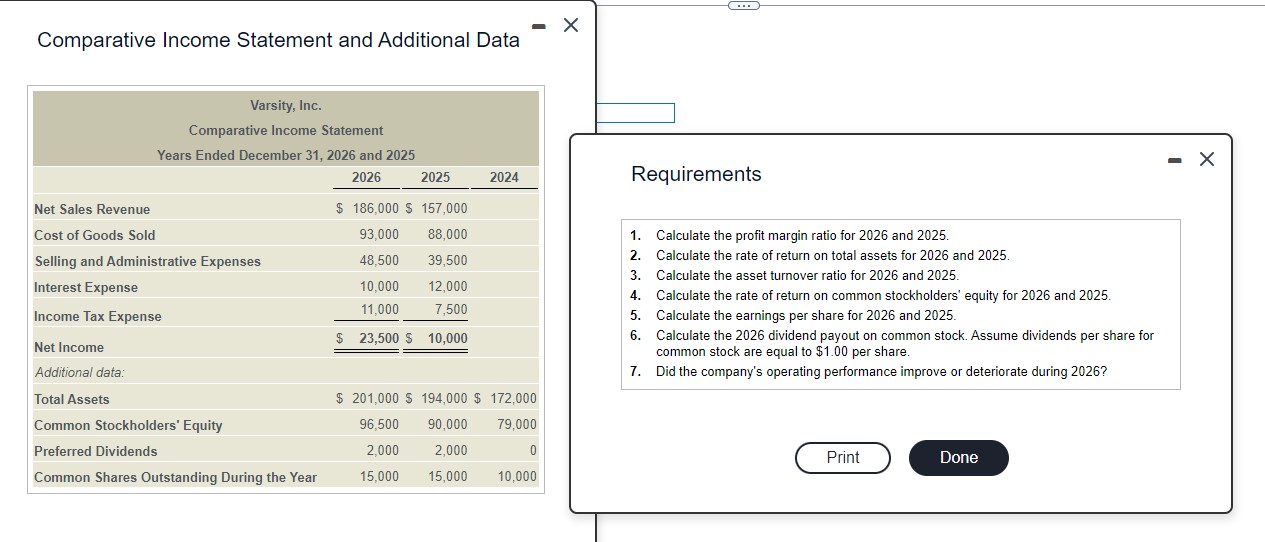This screenshot has width=1265, height=542.
Task: Click the Requirements heading
Action: [696, 174]
